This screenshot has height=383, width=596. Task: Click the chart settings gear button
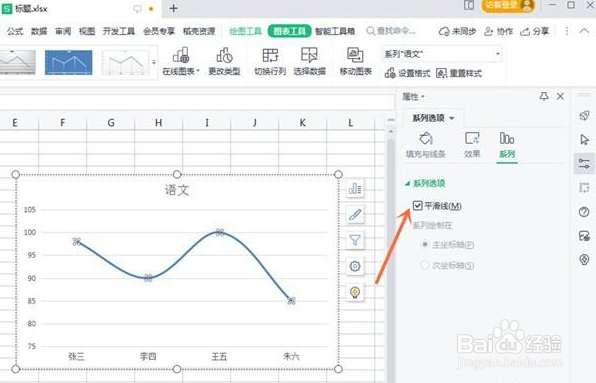[x=355, y=266]
